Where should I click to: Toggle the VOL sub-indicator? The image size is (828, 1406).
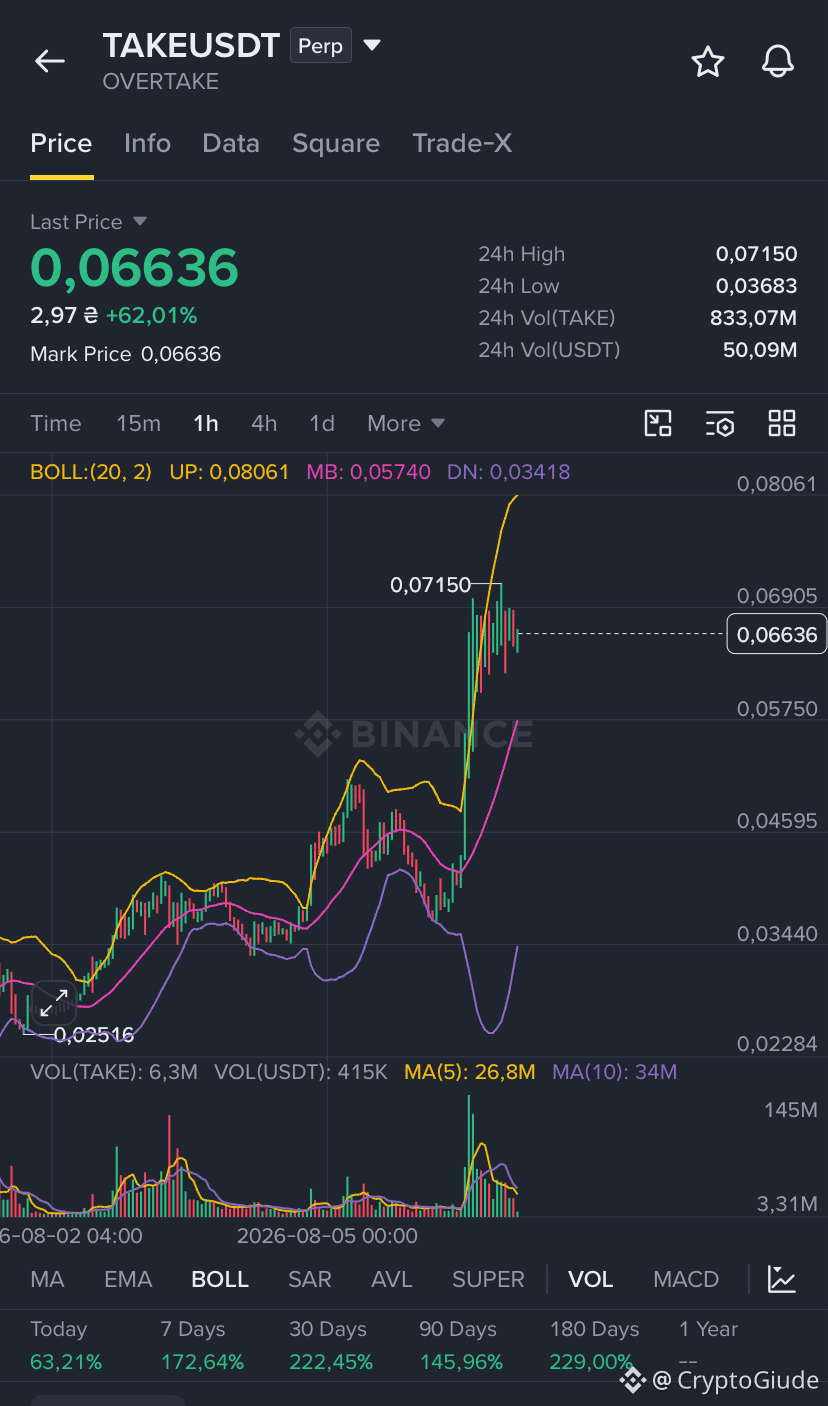pos(590,1279)
